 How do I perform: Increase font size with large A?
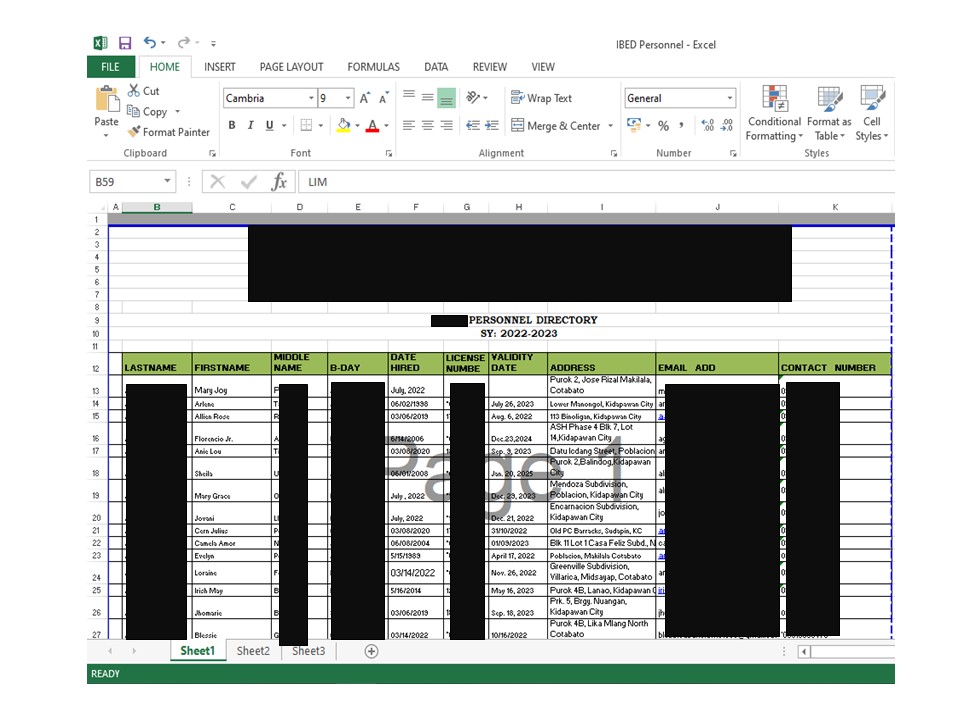[365, 98]
